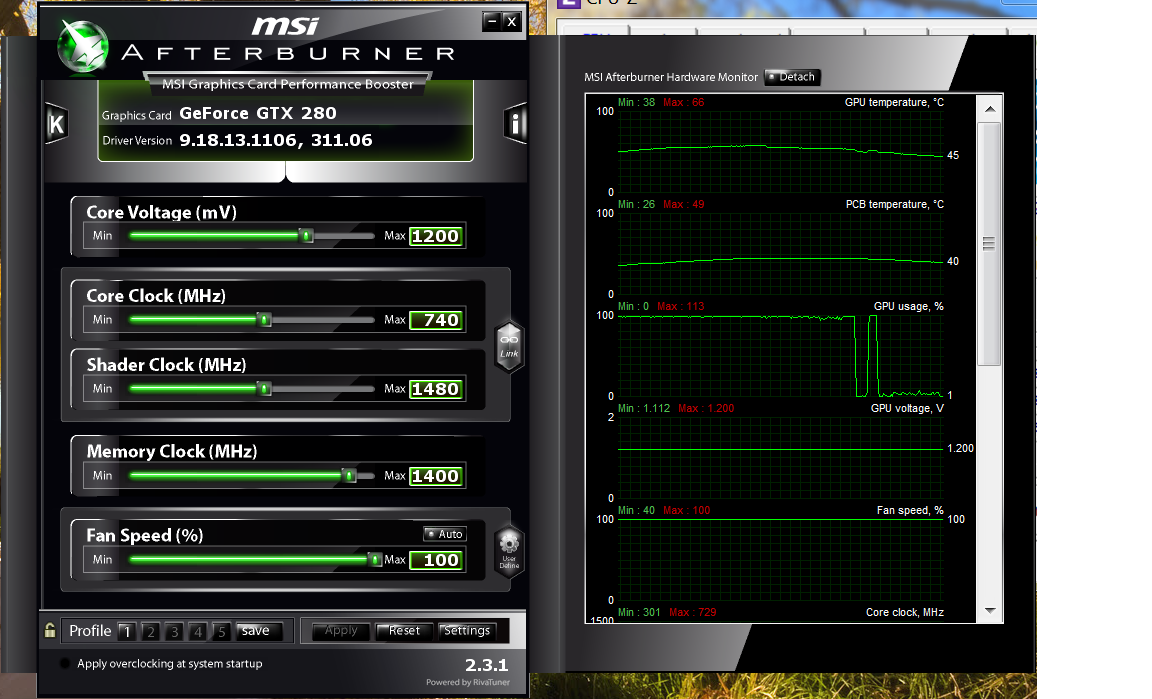Open the Settings dialog

(x=467, y=631)
